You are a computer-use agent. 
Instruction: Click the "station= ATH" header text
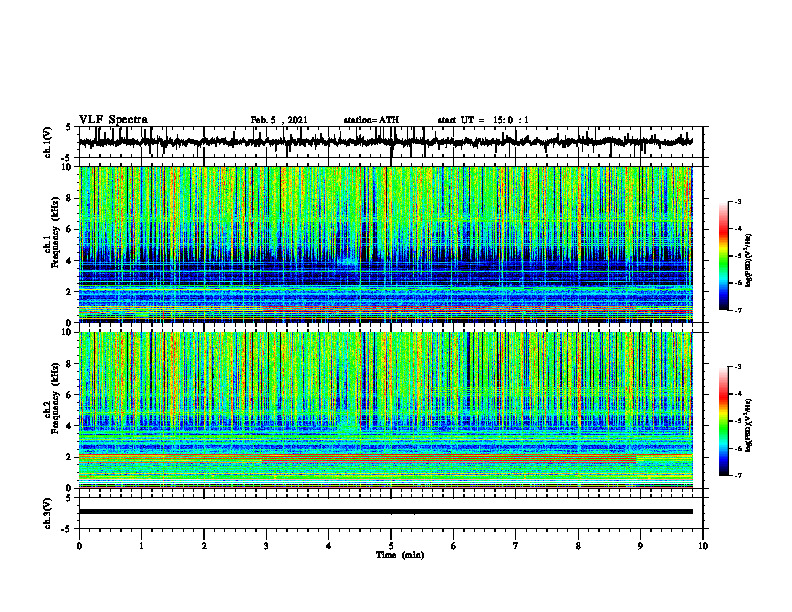371,120
